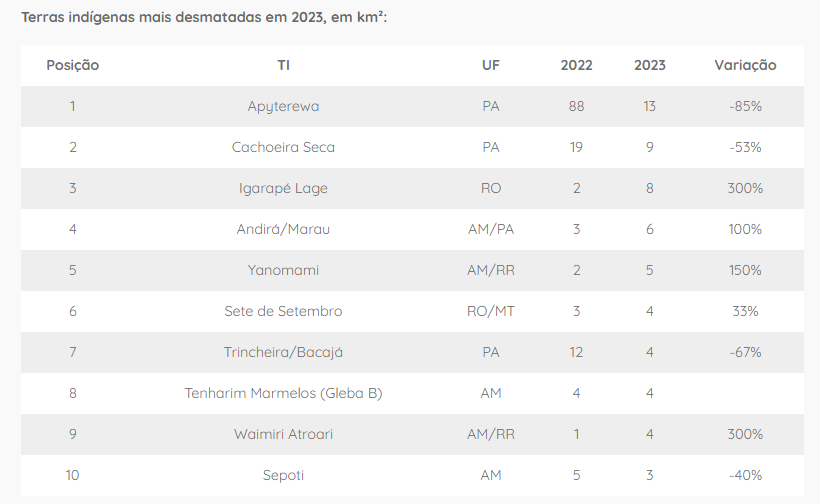Click the TI column header
The image size is (820, 504).
[283, 65]
